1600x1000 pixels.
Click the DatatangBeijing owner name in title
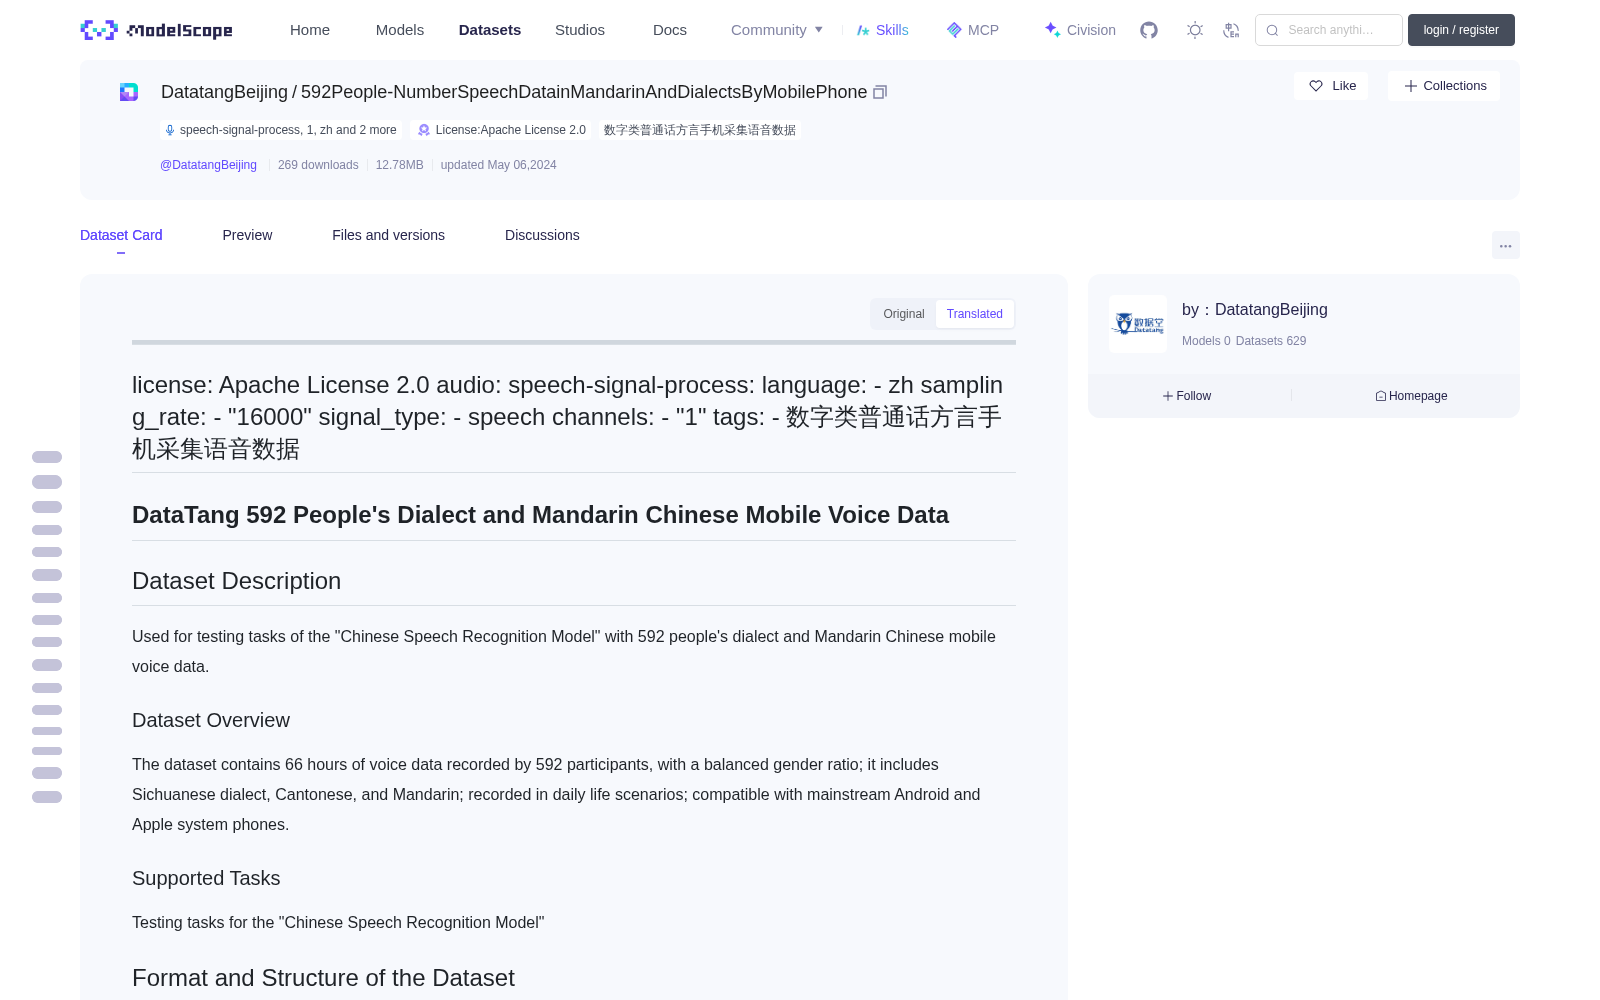[x=224, y=92]
